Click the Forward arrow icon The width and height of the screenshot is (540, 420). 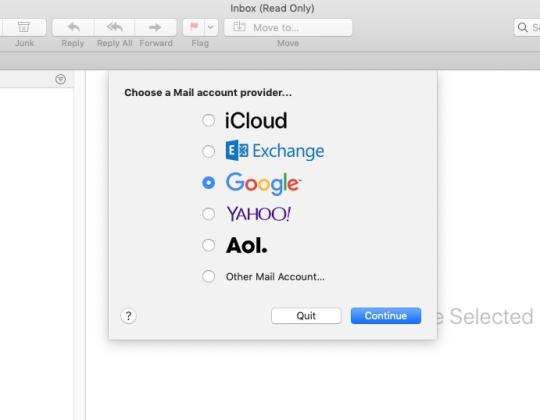156,27
